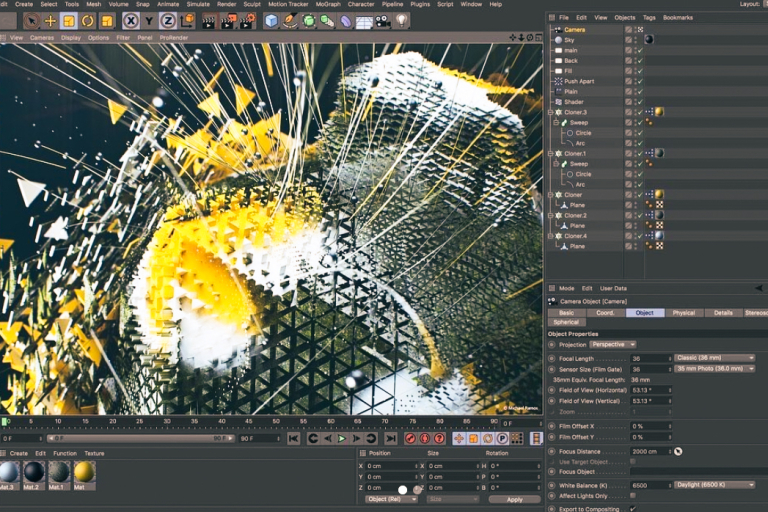Open White Balance Daylight (6500 K) dropdown
This screenshot has height=512, width=768.
tap(715, 485)
